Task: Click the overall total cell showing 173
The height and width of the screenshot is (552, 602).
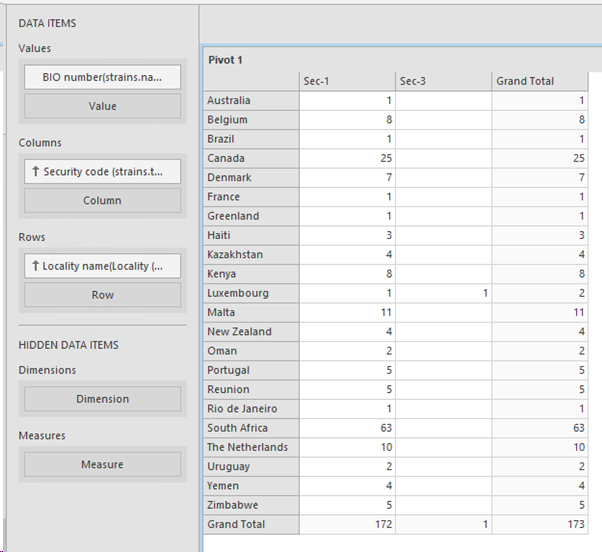Action: pyautogui.click(x=540, y=524)
